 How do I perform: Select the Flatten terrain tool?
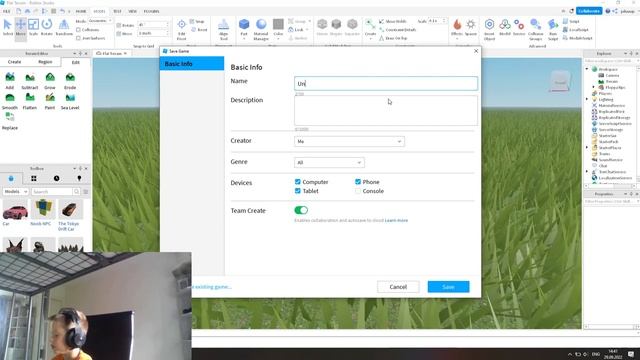coord(30,100)
